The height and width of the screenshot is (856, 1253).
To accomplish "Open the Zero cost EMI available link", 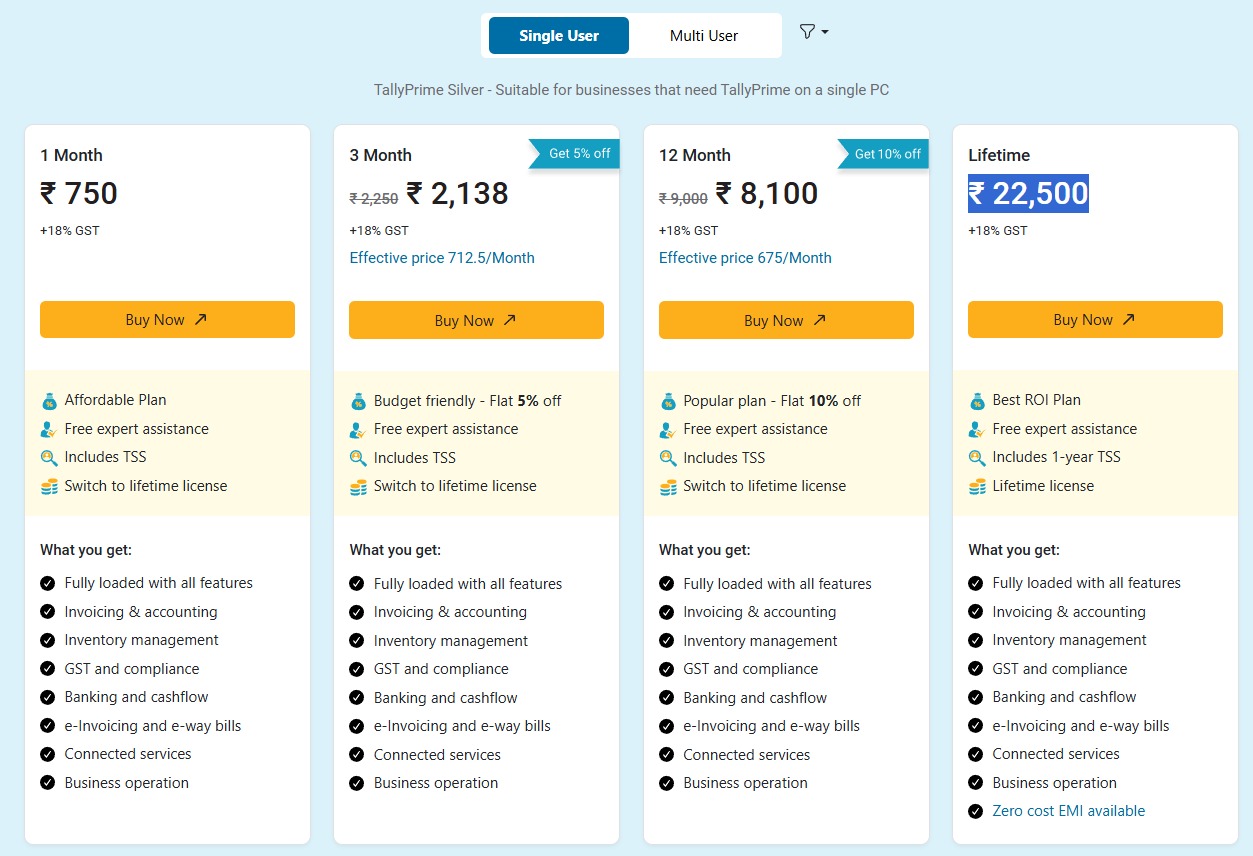I will click(x=1068, y=811).
